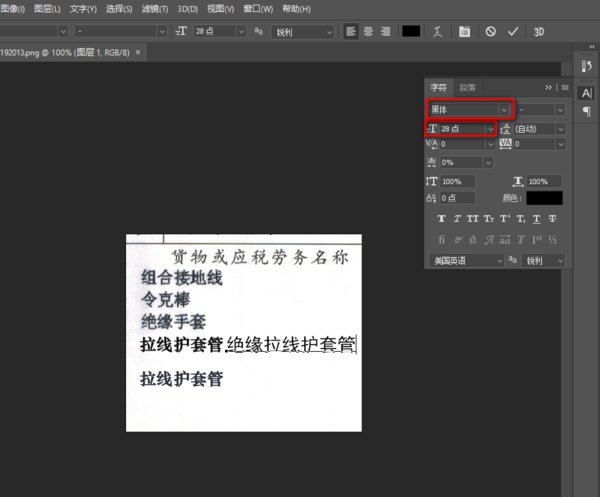Open the 美国英语 language dropdown
This screenshot has width=600, height=497.
click(x=466, y=261)
